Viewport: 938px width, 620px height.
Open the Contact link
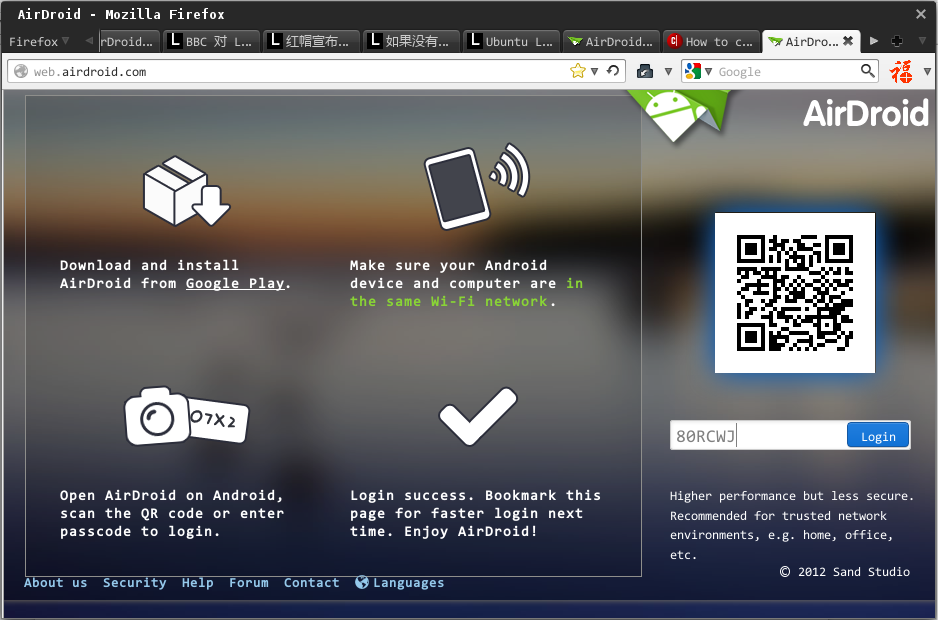tap(311, 582)
